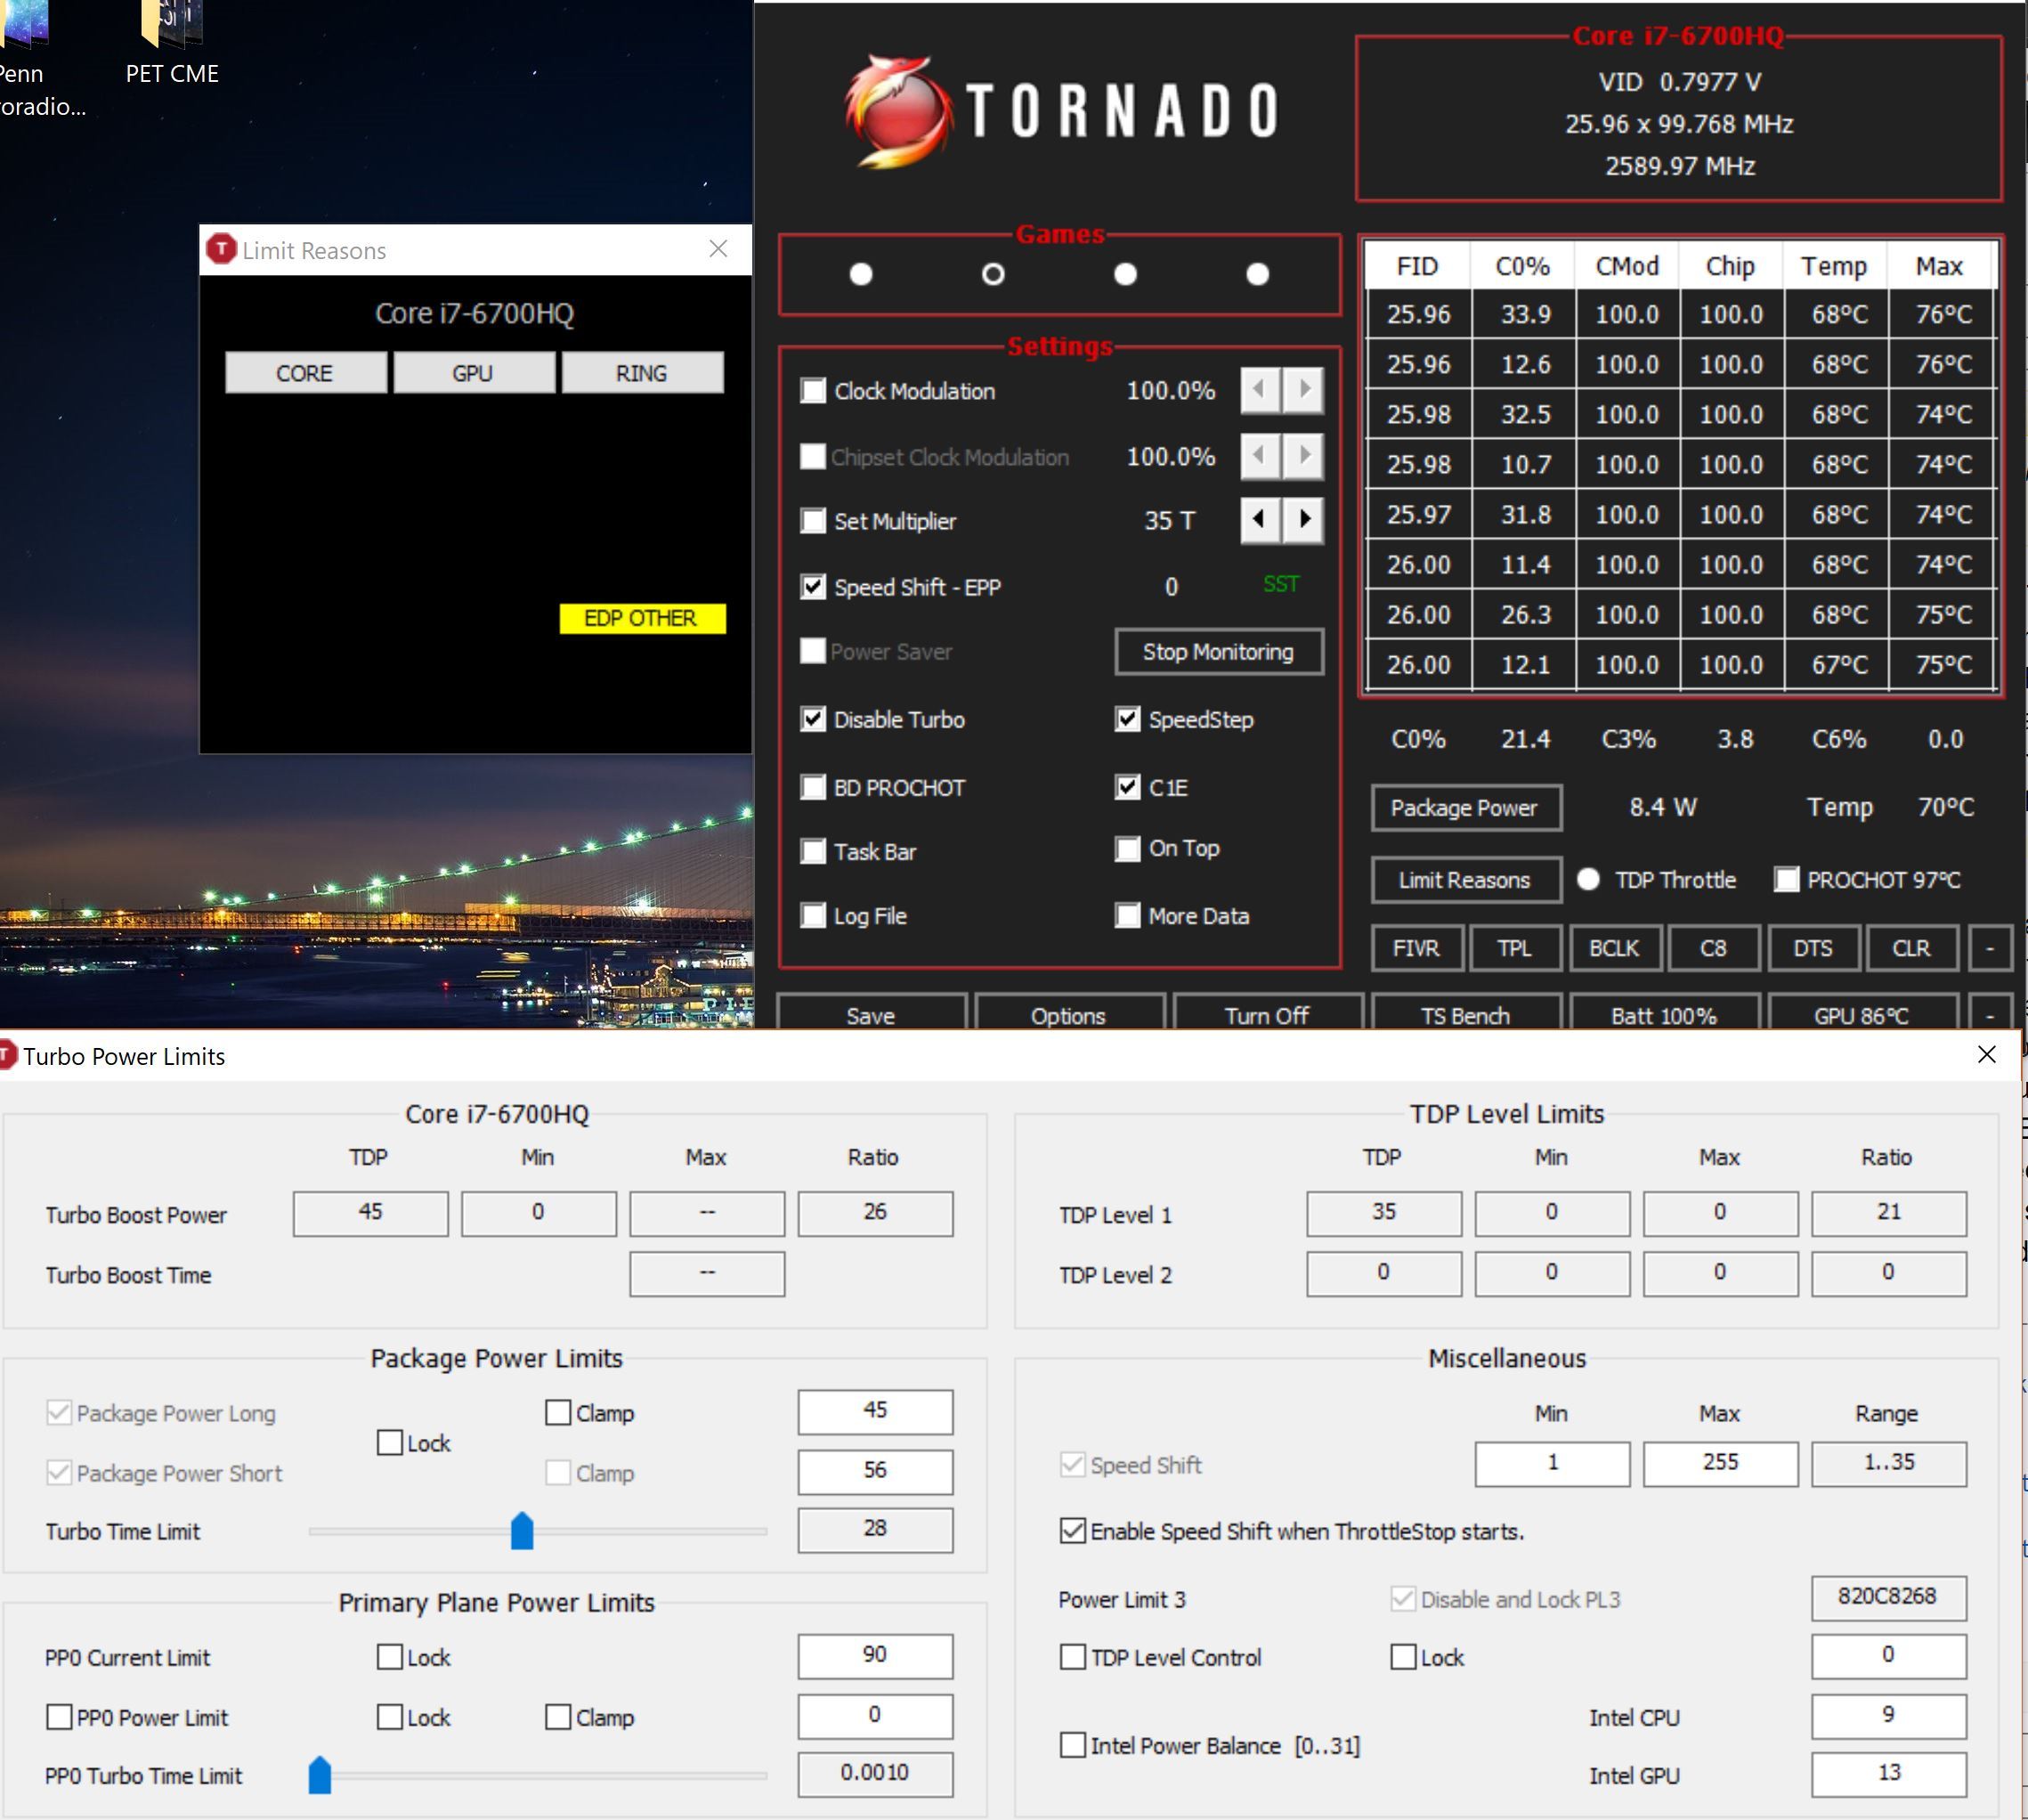Viewport: 2028px width, 1820px height.
Task: Open the TPL window button
Action: coord(1515,948)
